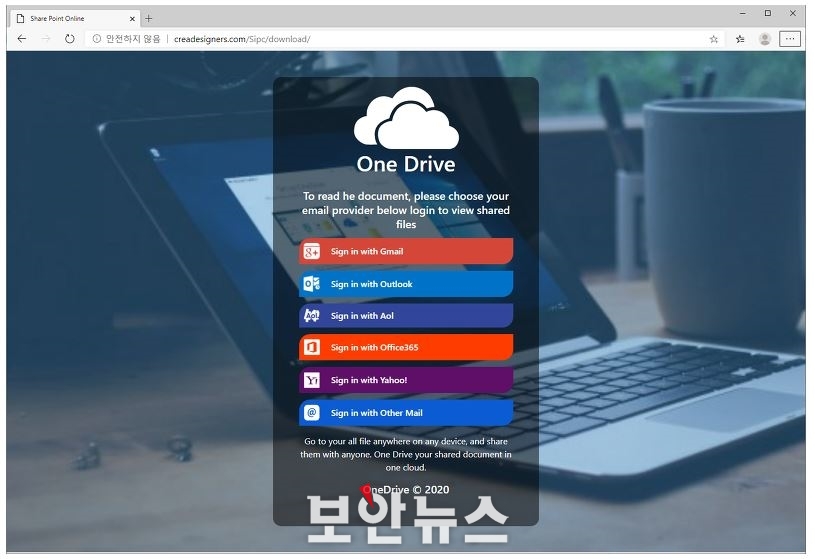The height and width of the screenshot is (559, 815).
Task: Click the Yahoo Y! logo icon
Action: pyautogui.click(x=311, y=380)
